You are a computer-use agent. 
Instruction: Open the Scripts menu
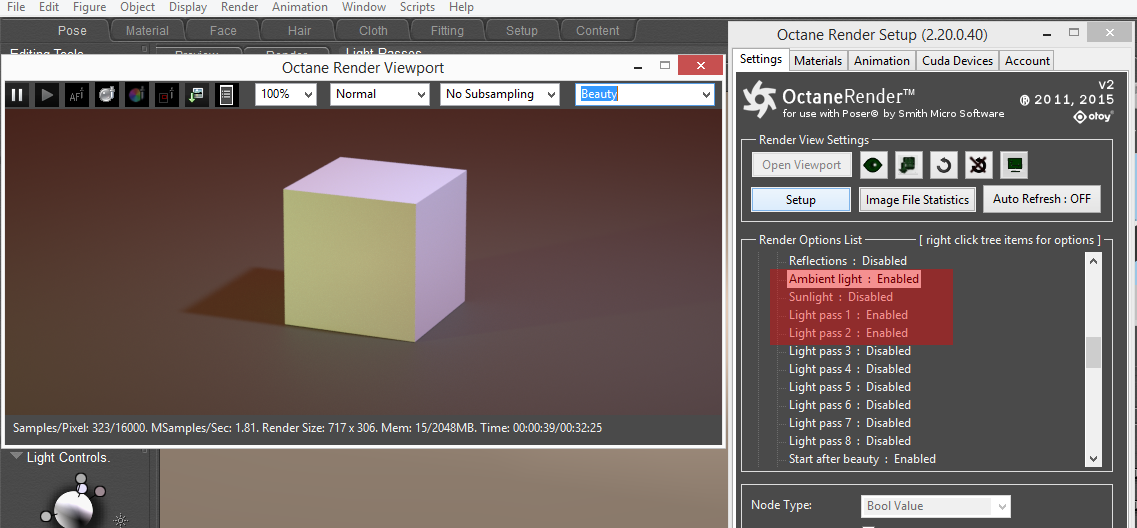pos(417,7)
